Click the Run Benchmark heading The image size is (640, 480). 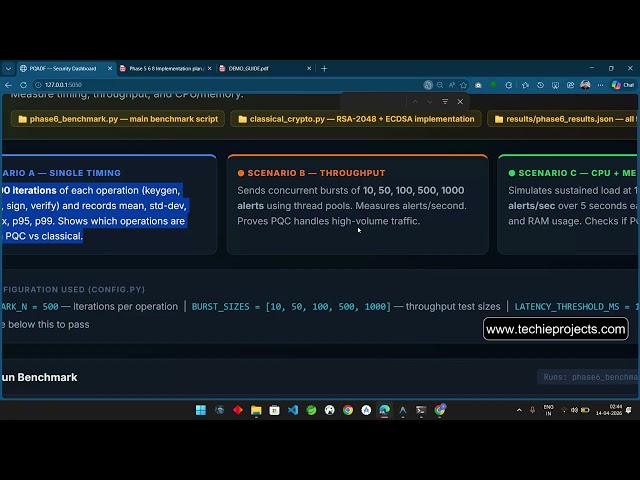[39, 377]
